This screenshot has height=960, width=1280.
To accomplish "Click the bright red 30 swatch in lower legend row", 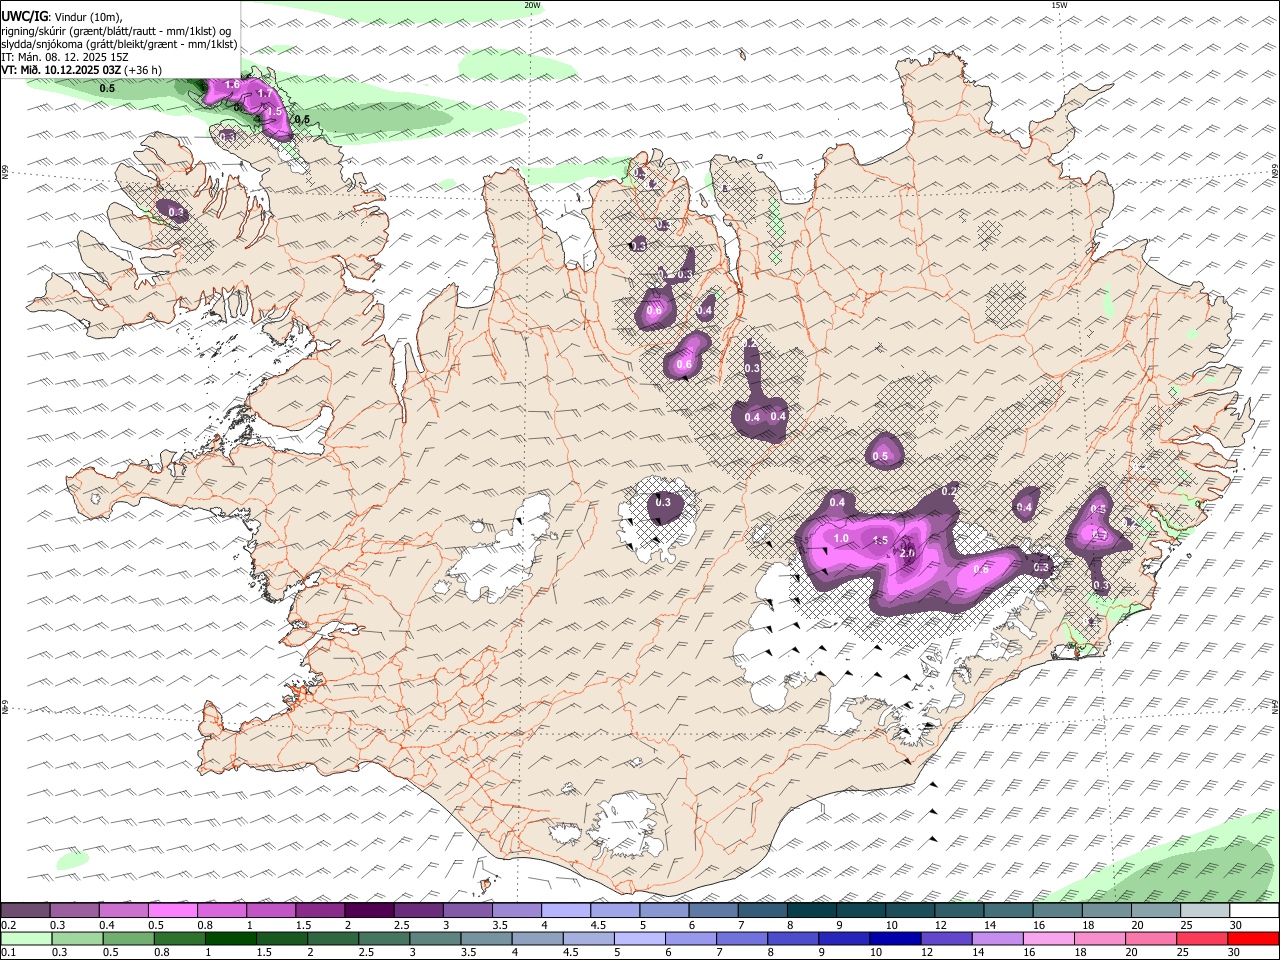I will 1254,938.
